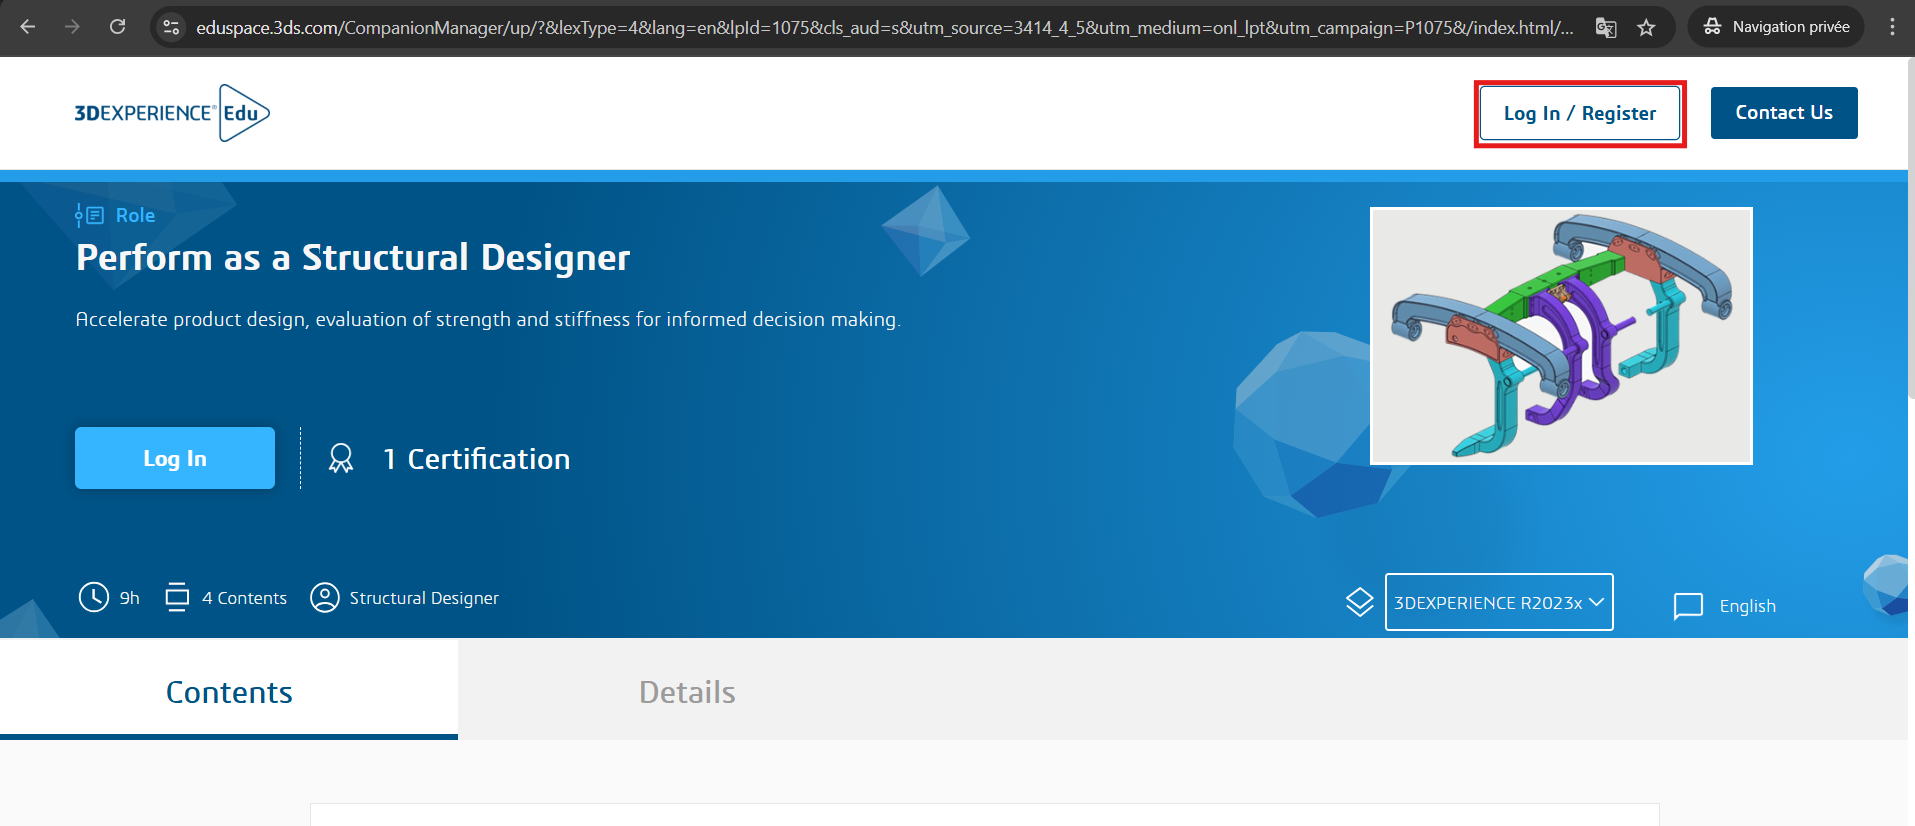Click the address bar URL field

tap(884, 27)
